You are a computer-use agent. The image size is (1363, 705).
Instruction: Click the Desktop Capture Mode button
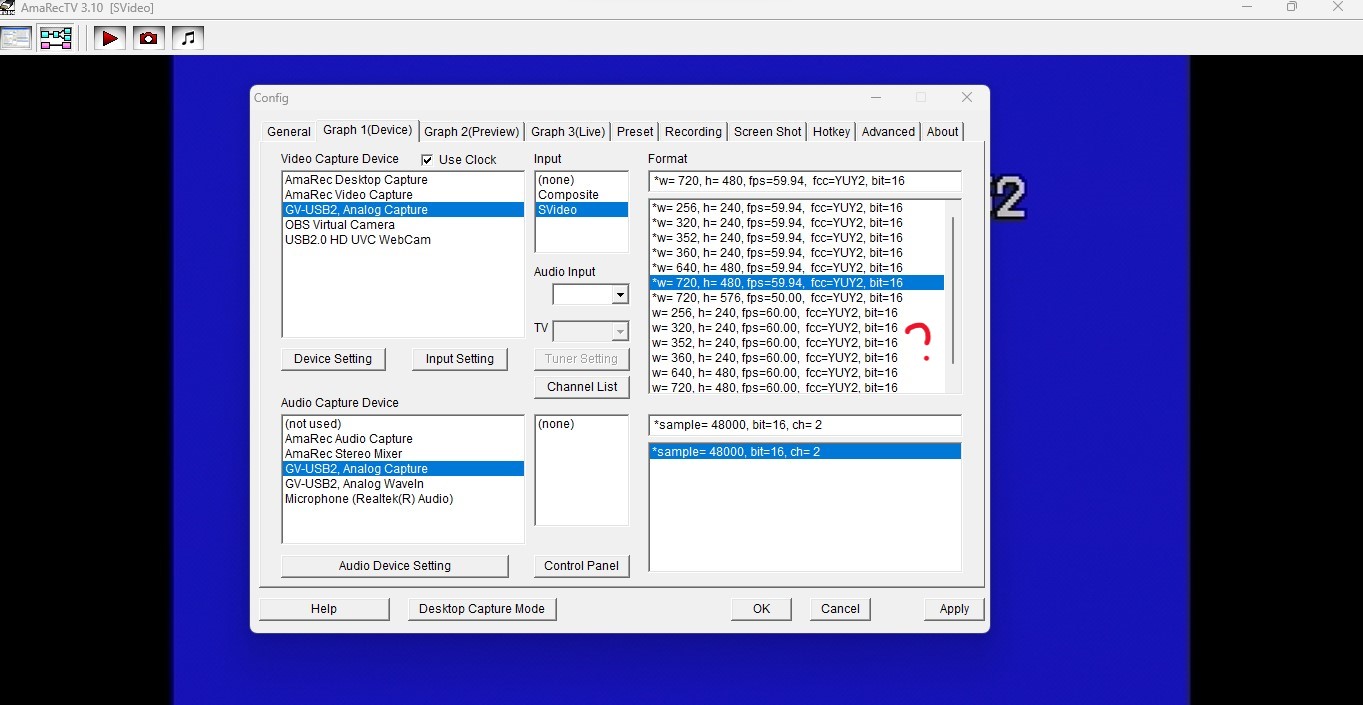tap(482, 609)
